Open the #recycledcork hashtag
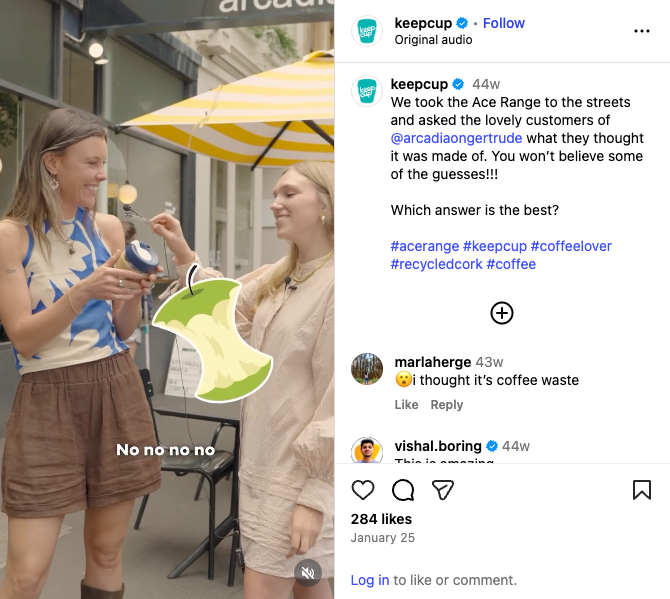The height and width of the screenshot is (599, 670). (x=436, y=264)
